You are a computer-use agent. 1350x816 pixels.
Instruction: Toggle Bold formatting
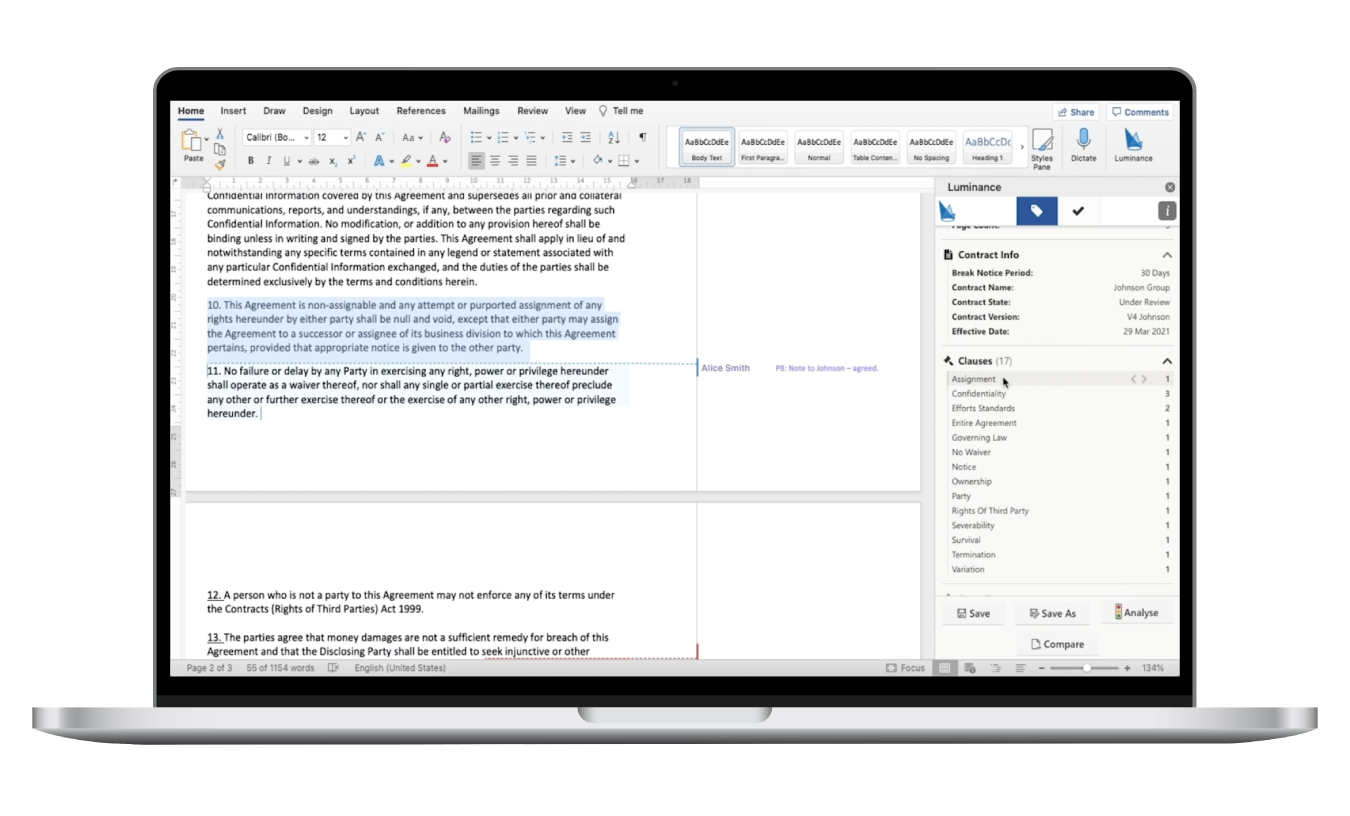click(250, 161)
